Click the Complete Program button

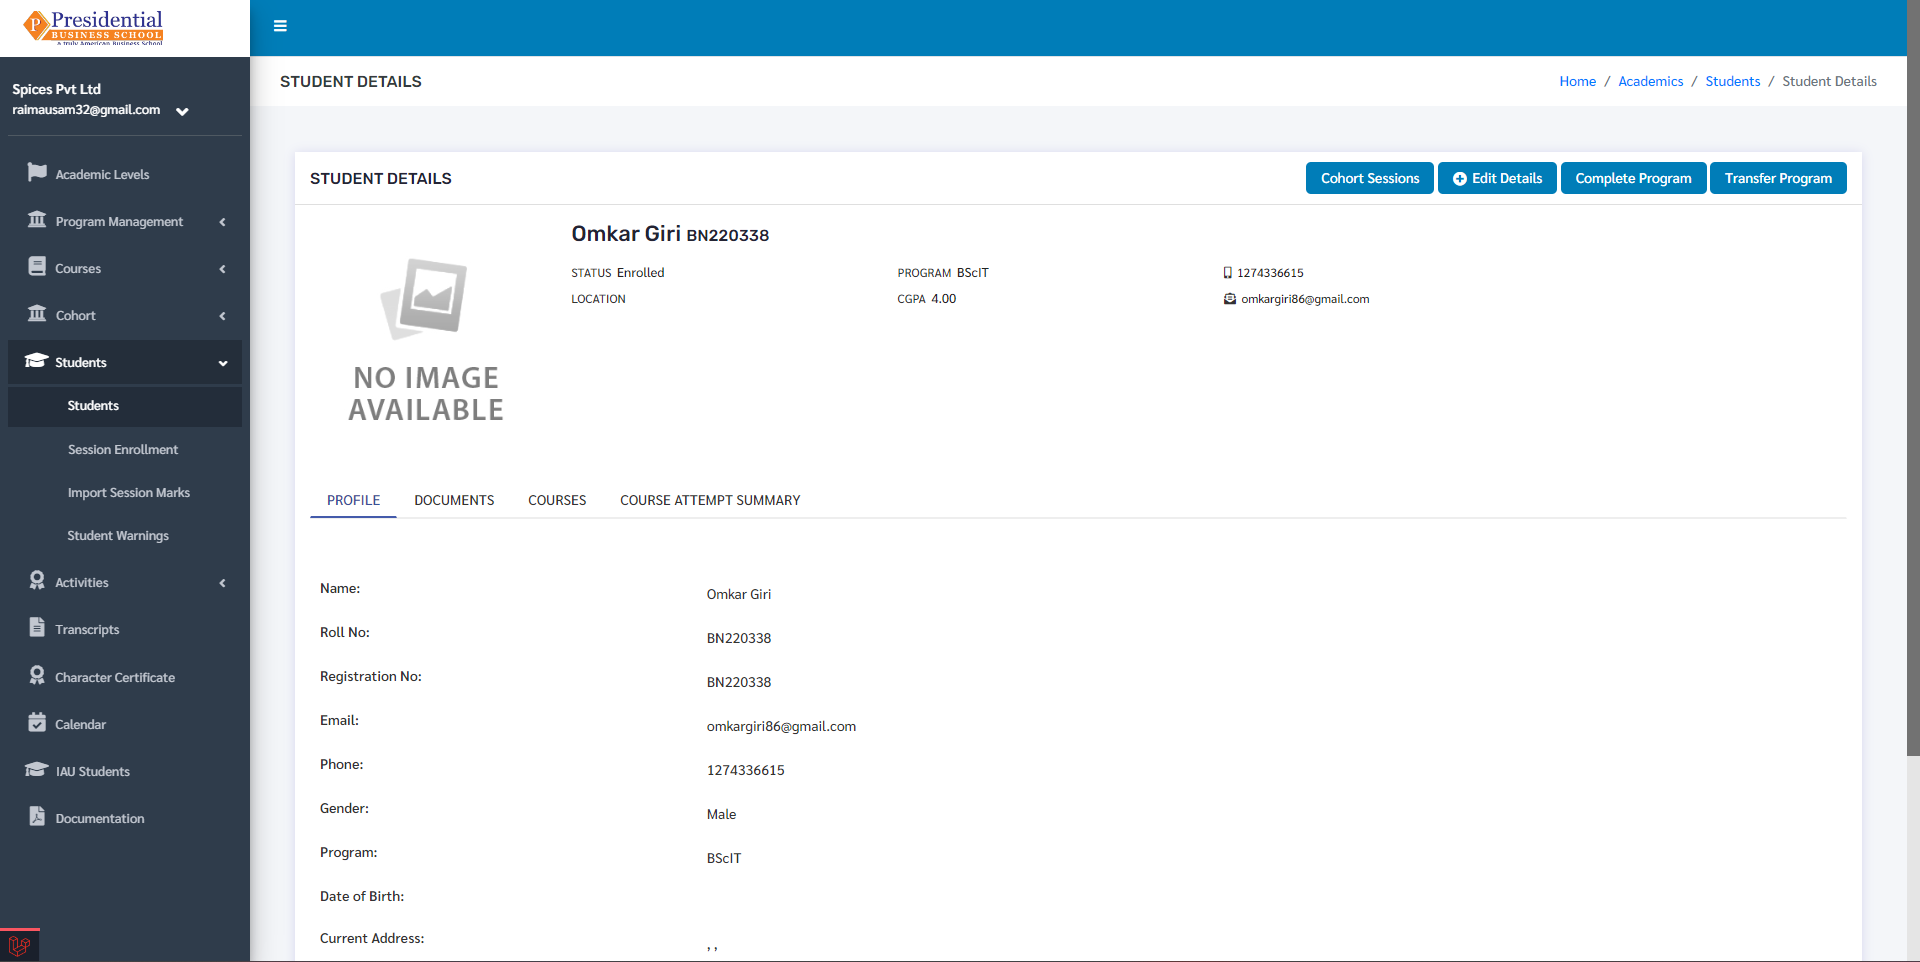tap(1633, 178)
